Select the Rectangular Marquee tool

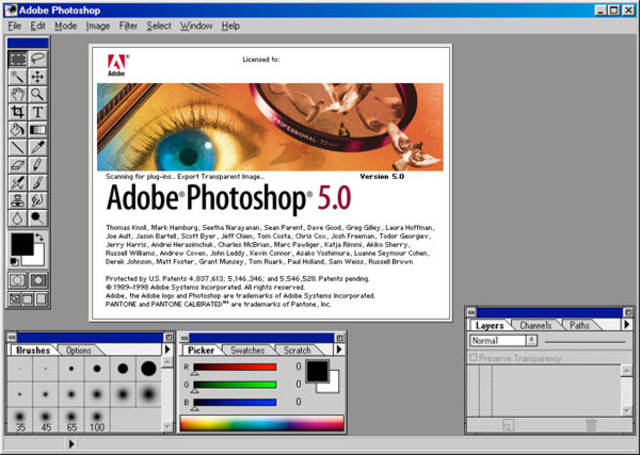point(18,59)
